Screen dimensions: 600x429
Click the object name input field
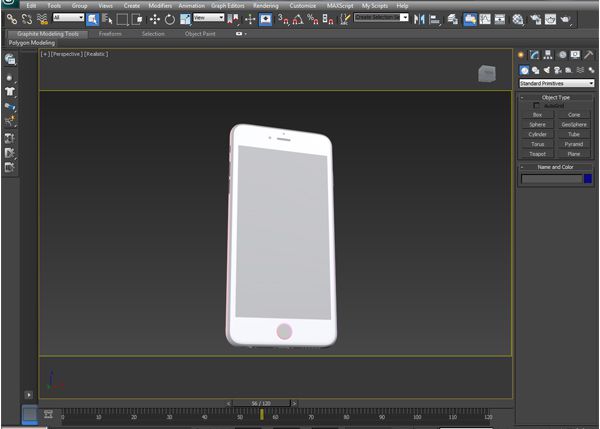[551, 178]
